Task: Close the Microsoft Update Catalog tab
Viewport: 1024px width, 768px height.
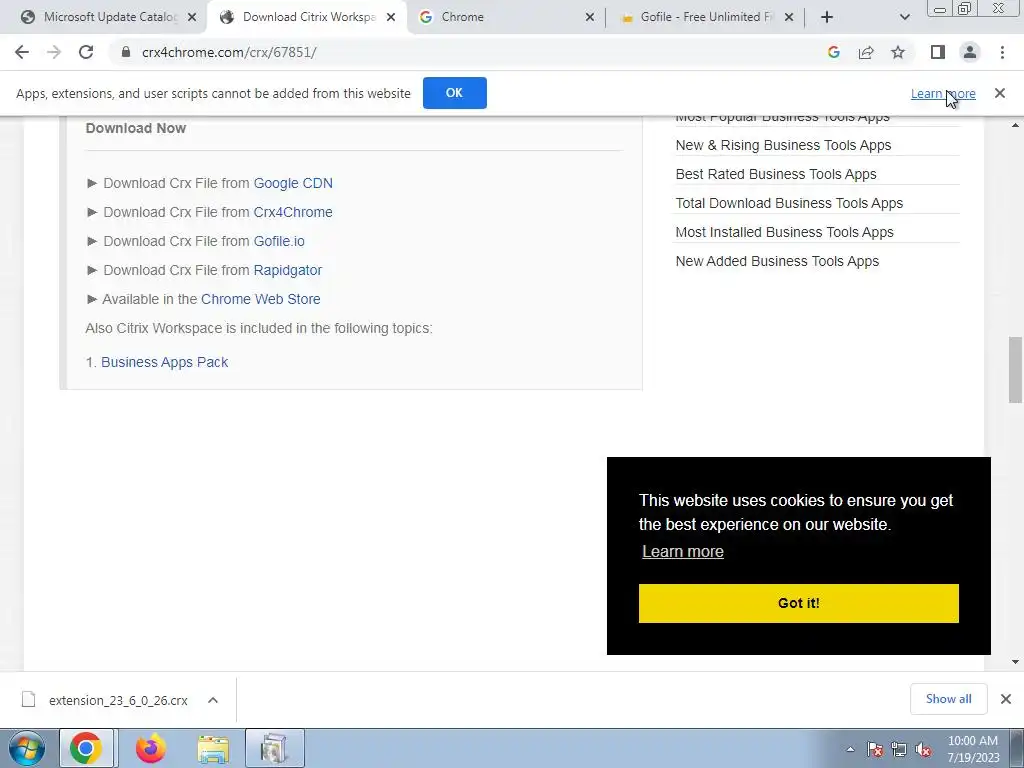Action: pyautogui.click(x=192, y=17)
